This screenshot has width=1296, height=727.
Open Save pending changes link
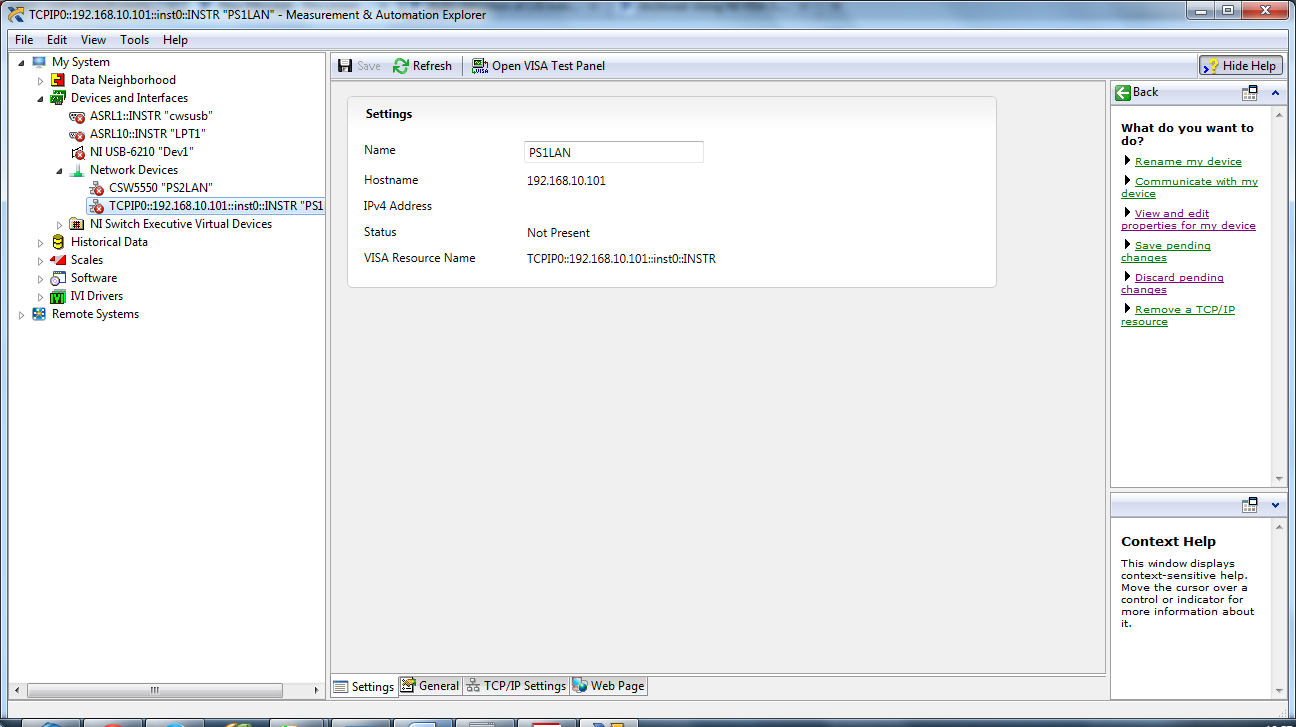pyautogui.click(x=1166, y=251)
